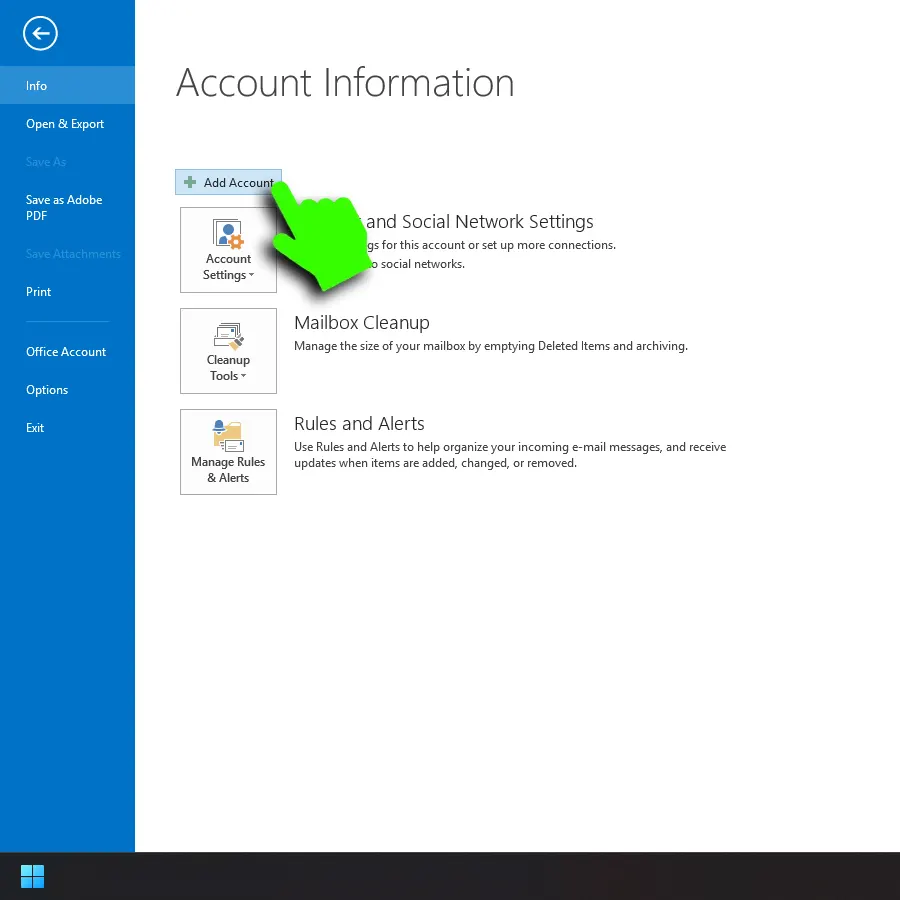Click the Account Settings person-gear icon
Viewport: 900px width, 900px height.
coord(228,234)
